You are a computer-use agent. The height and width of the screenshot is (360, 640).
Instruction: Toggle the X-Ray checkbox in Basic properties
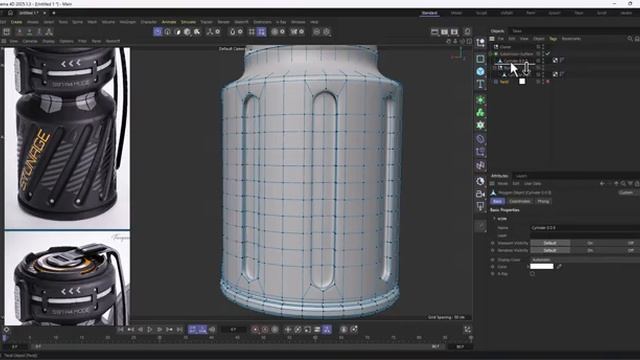(532, 274)
